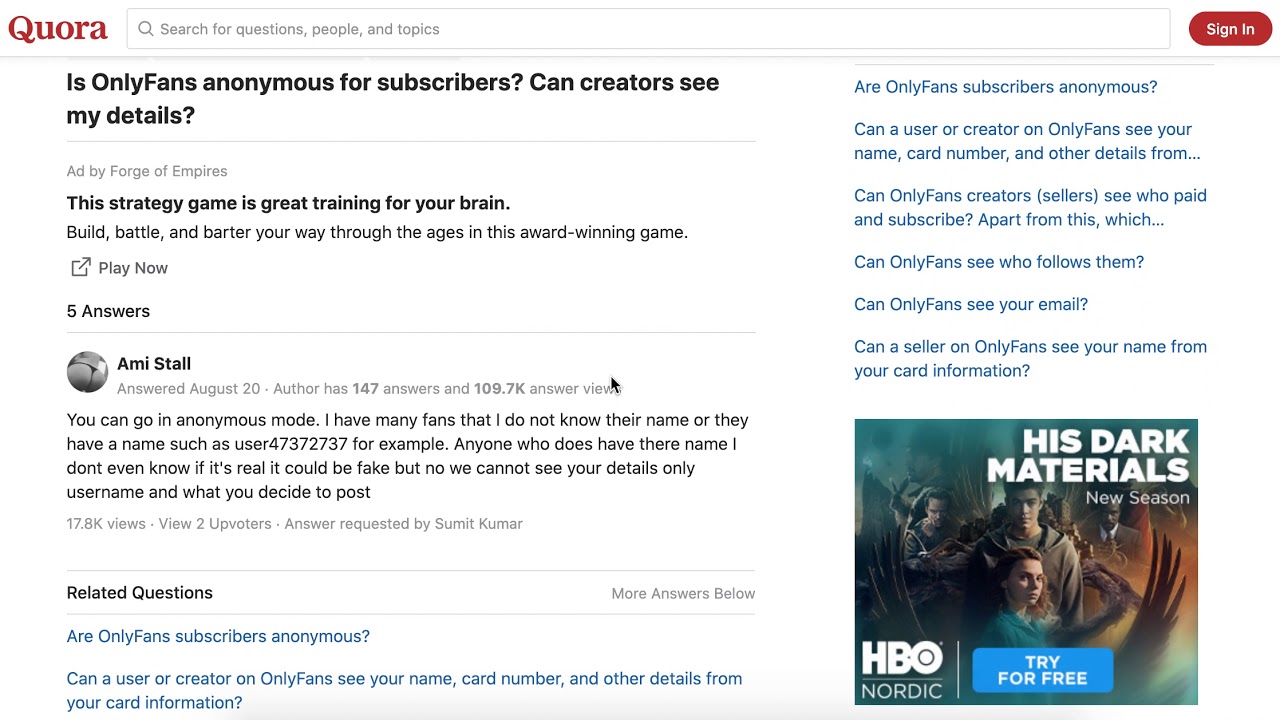Open Ami Stall's profile picture
This screenshot has width=1280, height=720.
click(87, 372)
